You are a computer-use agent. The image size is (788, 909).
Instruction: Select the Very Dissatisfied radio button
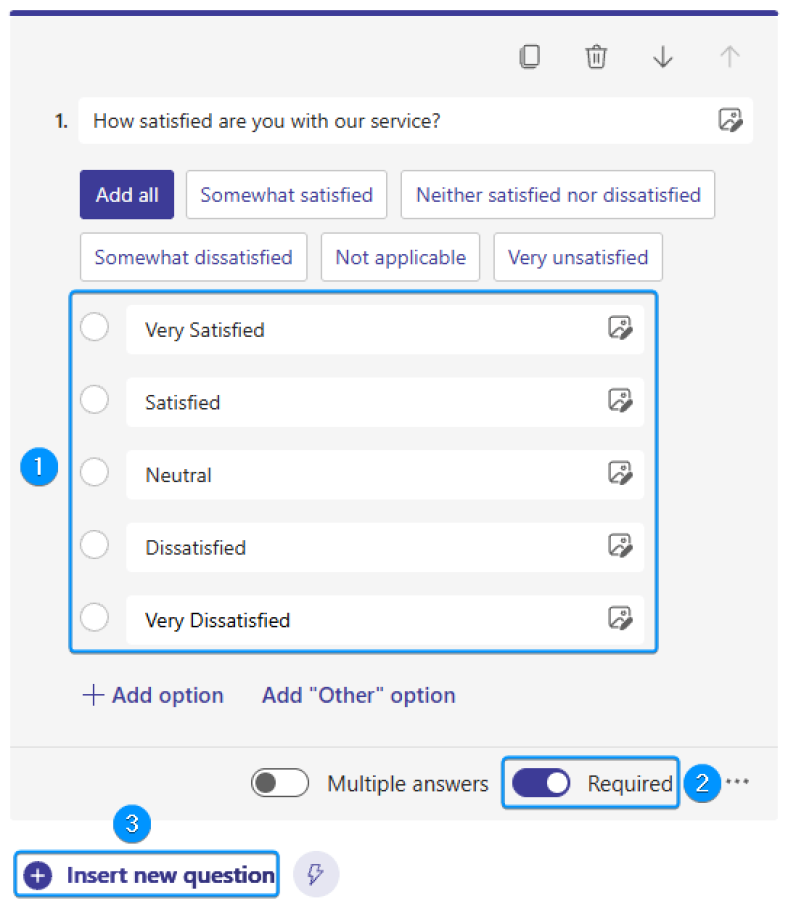(94, 617)
